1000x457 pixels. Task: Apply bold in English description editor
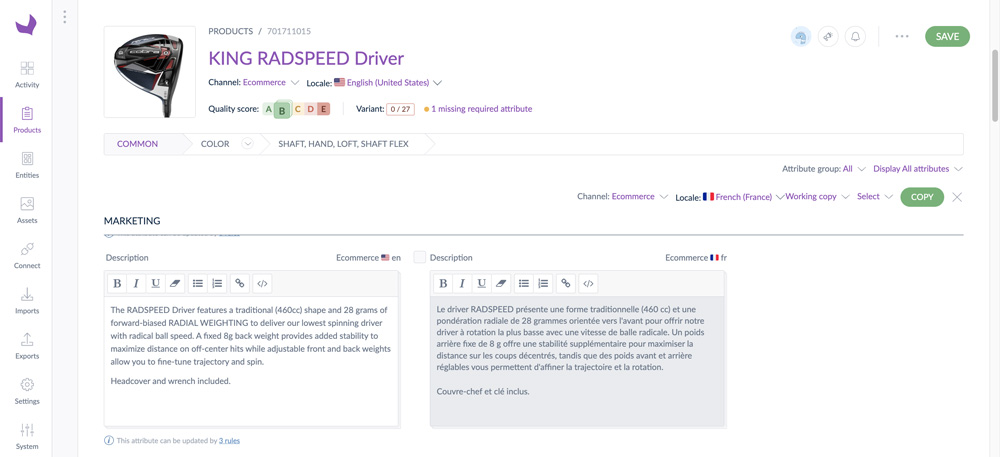(x=117, y=283)
